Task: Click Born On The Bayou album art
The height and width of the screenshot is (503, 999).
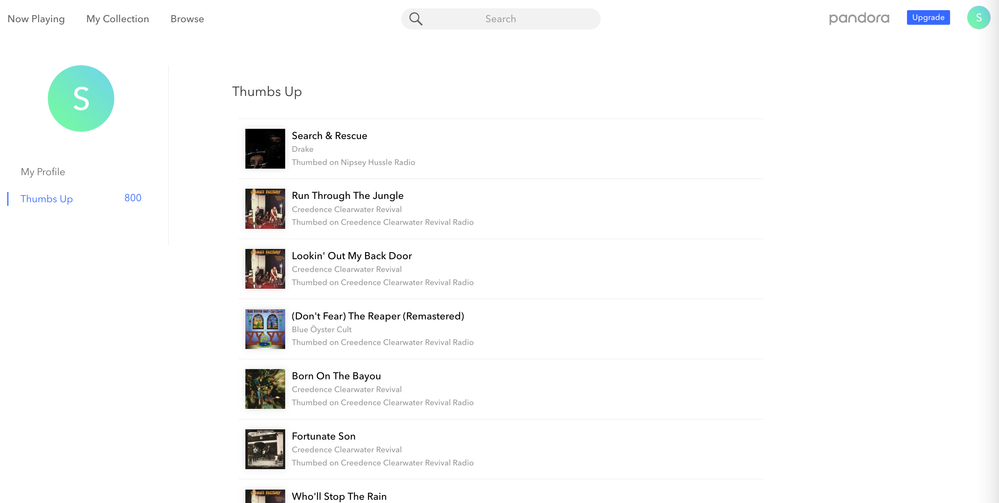Action: pyautogui.click(x=265, y=389)
